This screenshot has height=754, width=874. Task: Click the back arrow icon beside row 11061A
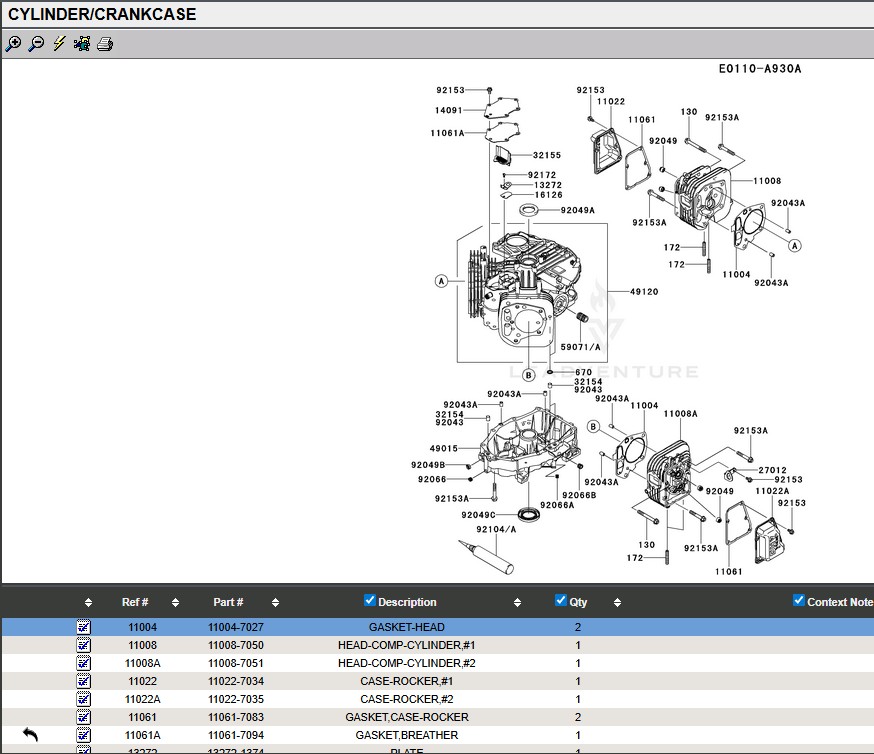30,735
